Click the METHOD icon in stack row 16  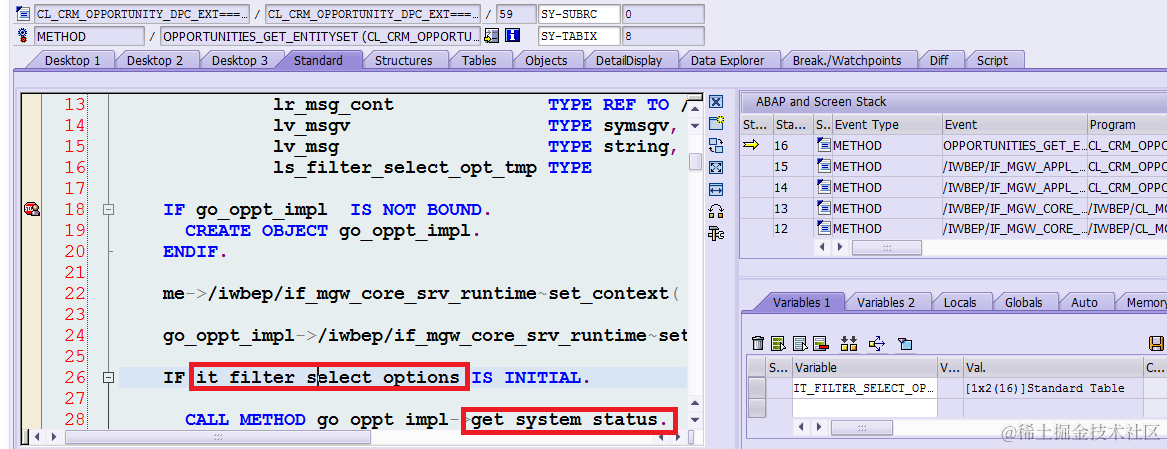(822, 146)
